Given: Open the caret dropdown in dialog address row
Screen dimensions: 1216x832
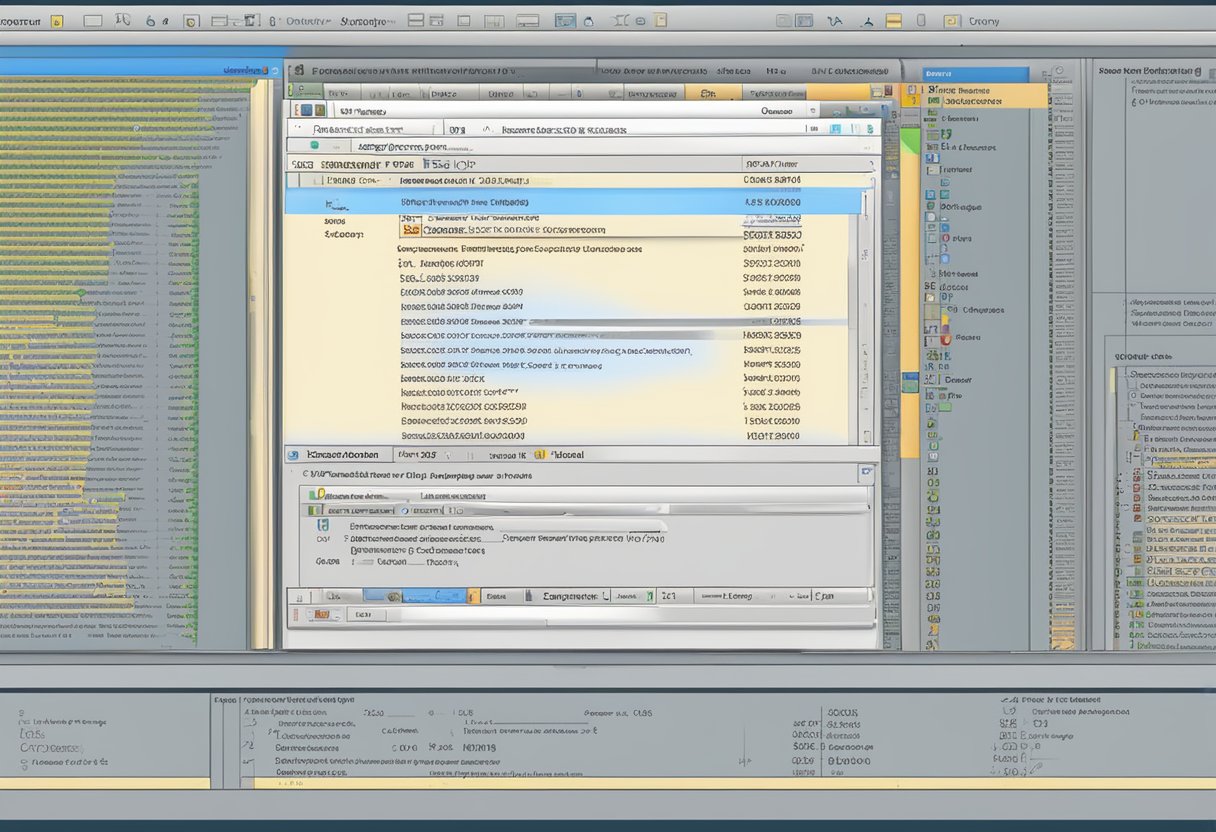Looking at the screenshot, I should tap(487, 129).
